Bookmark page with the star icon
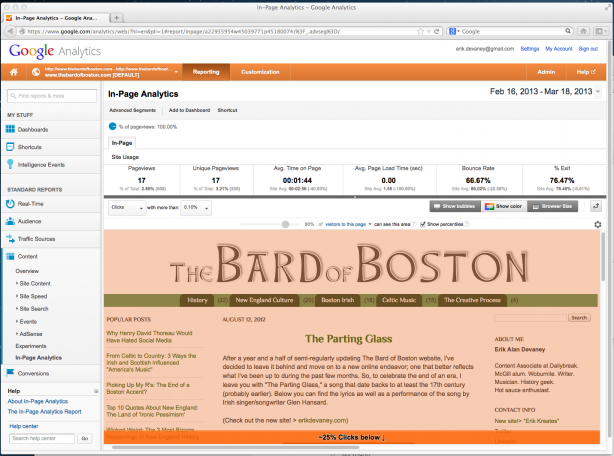This screenshot has width=614, height=456. [x=420, y=31]
